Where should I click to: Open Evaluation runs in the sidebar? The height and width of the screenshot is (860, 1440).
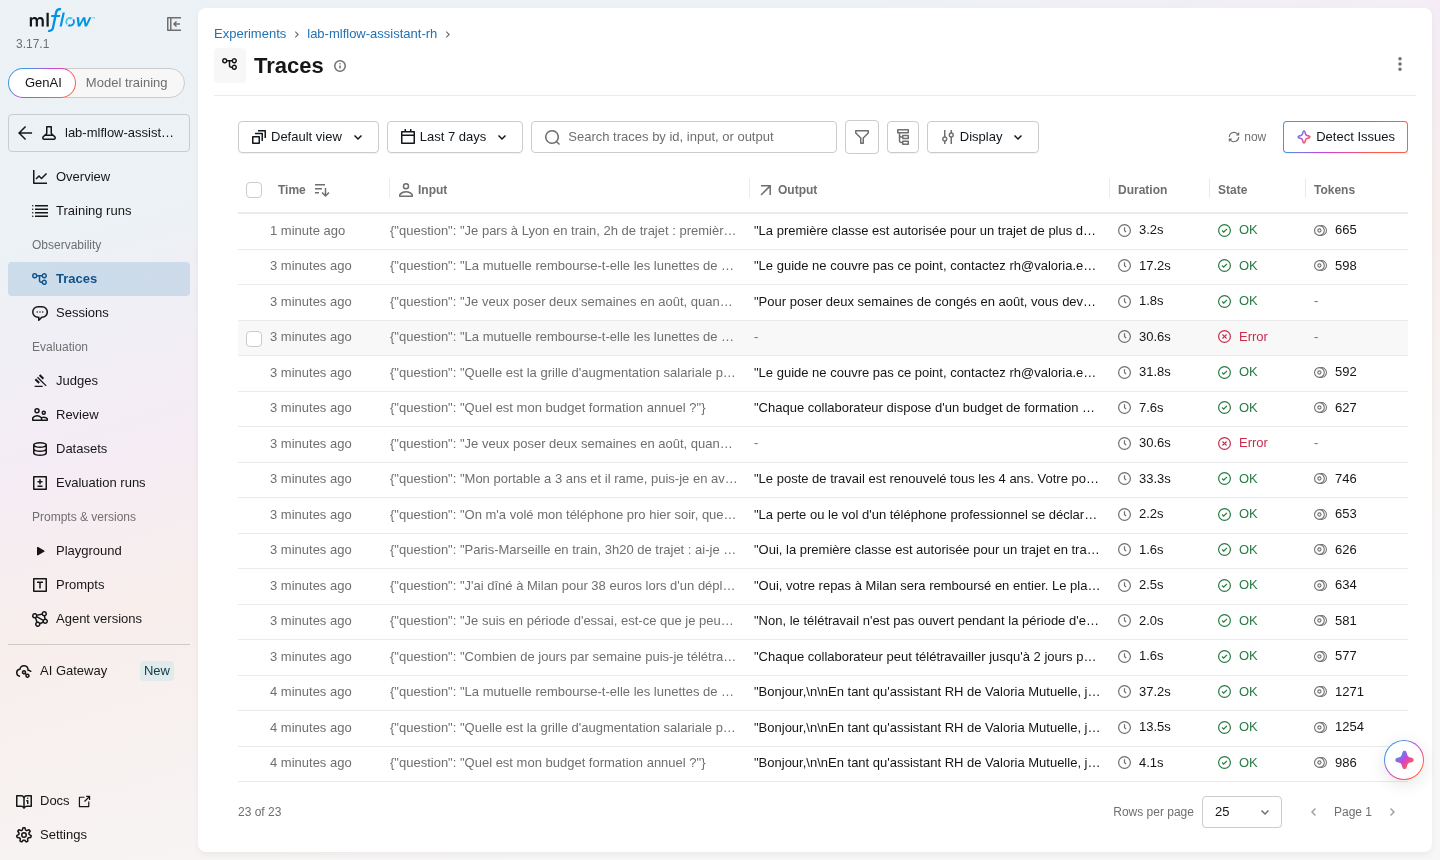pos(98,483)
